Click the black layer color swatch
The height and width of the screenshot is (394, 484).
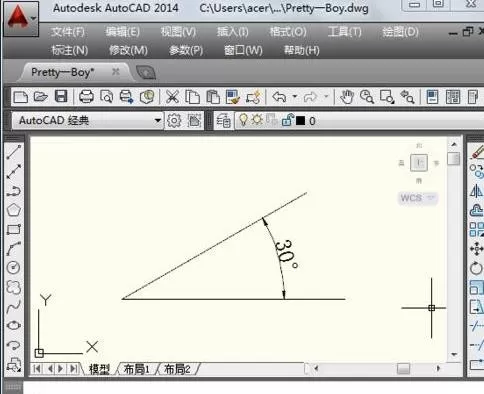[300, 121]
